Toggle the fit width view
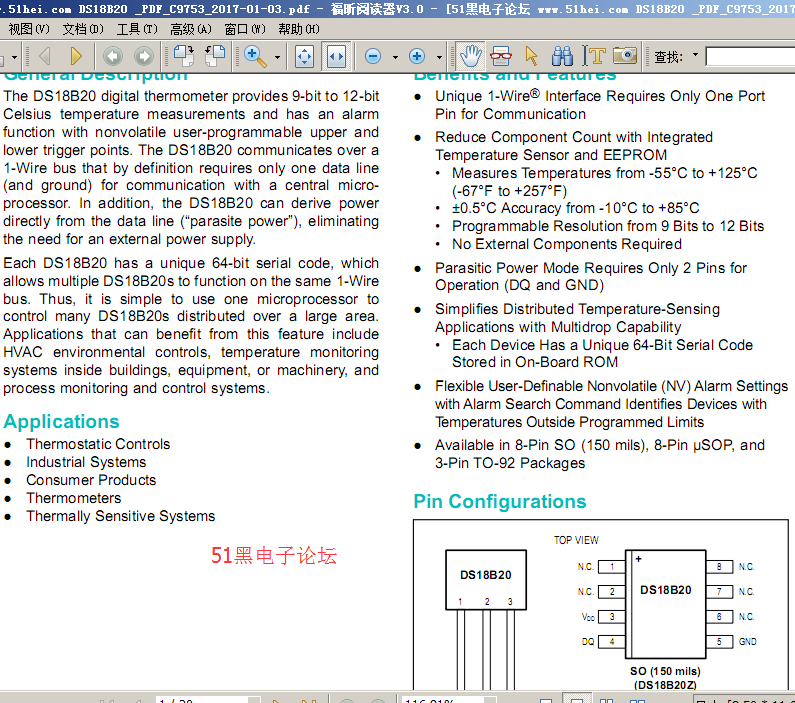The width and height of the screenshot is (795, 703). [x=336, y=56]
